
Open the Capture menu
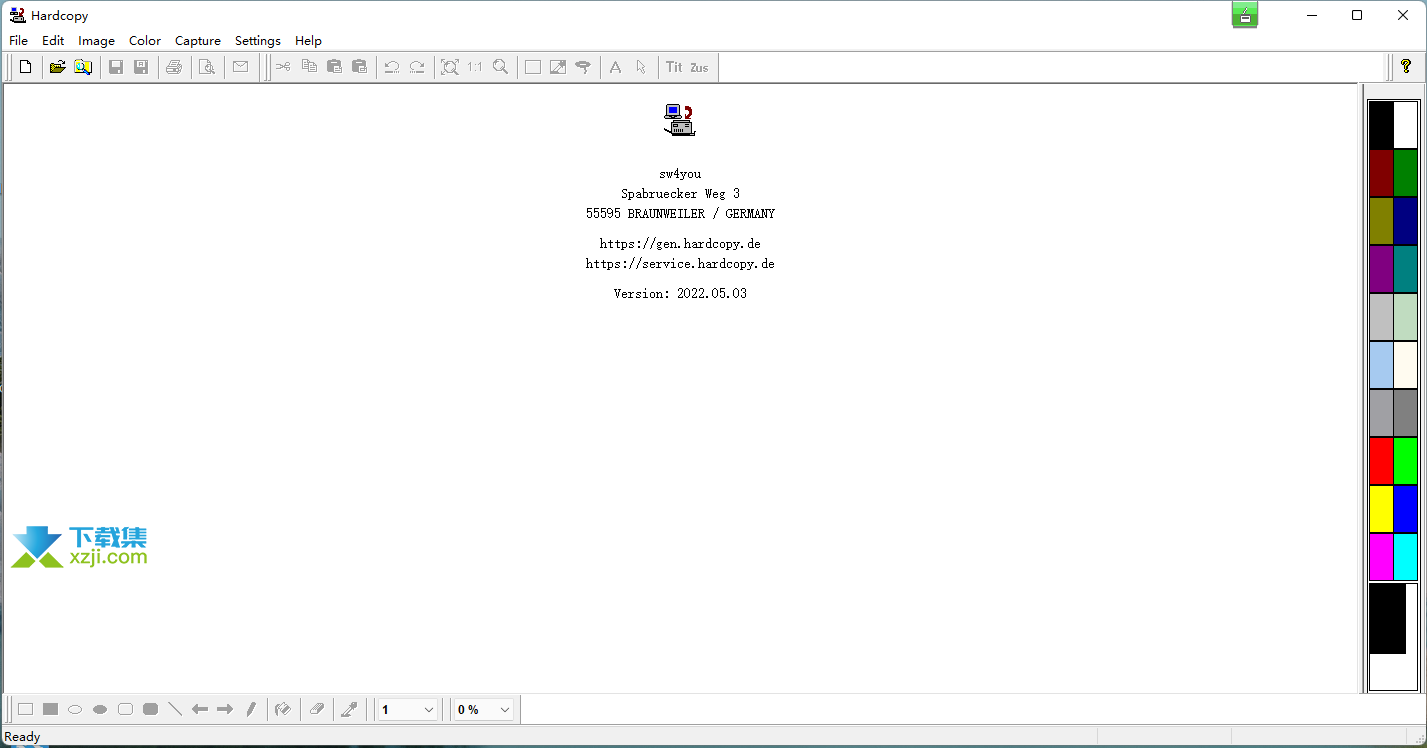click(x=198, y=41)
